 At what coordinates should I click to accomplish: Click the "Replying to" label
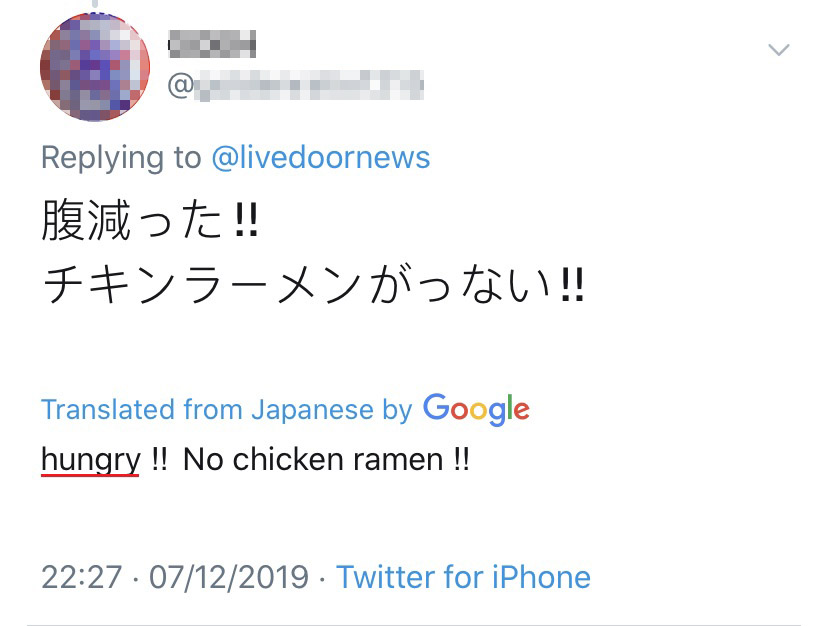click(x=121, y=157)
